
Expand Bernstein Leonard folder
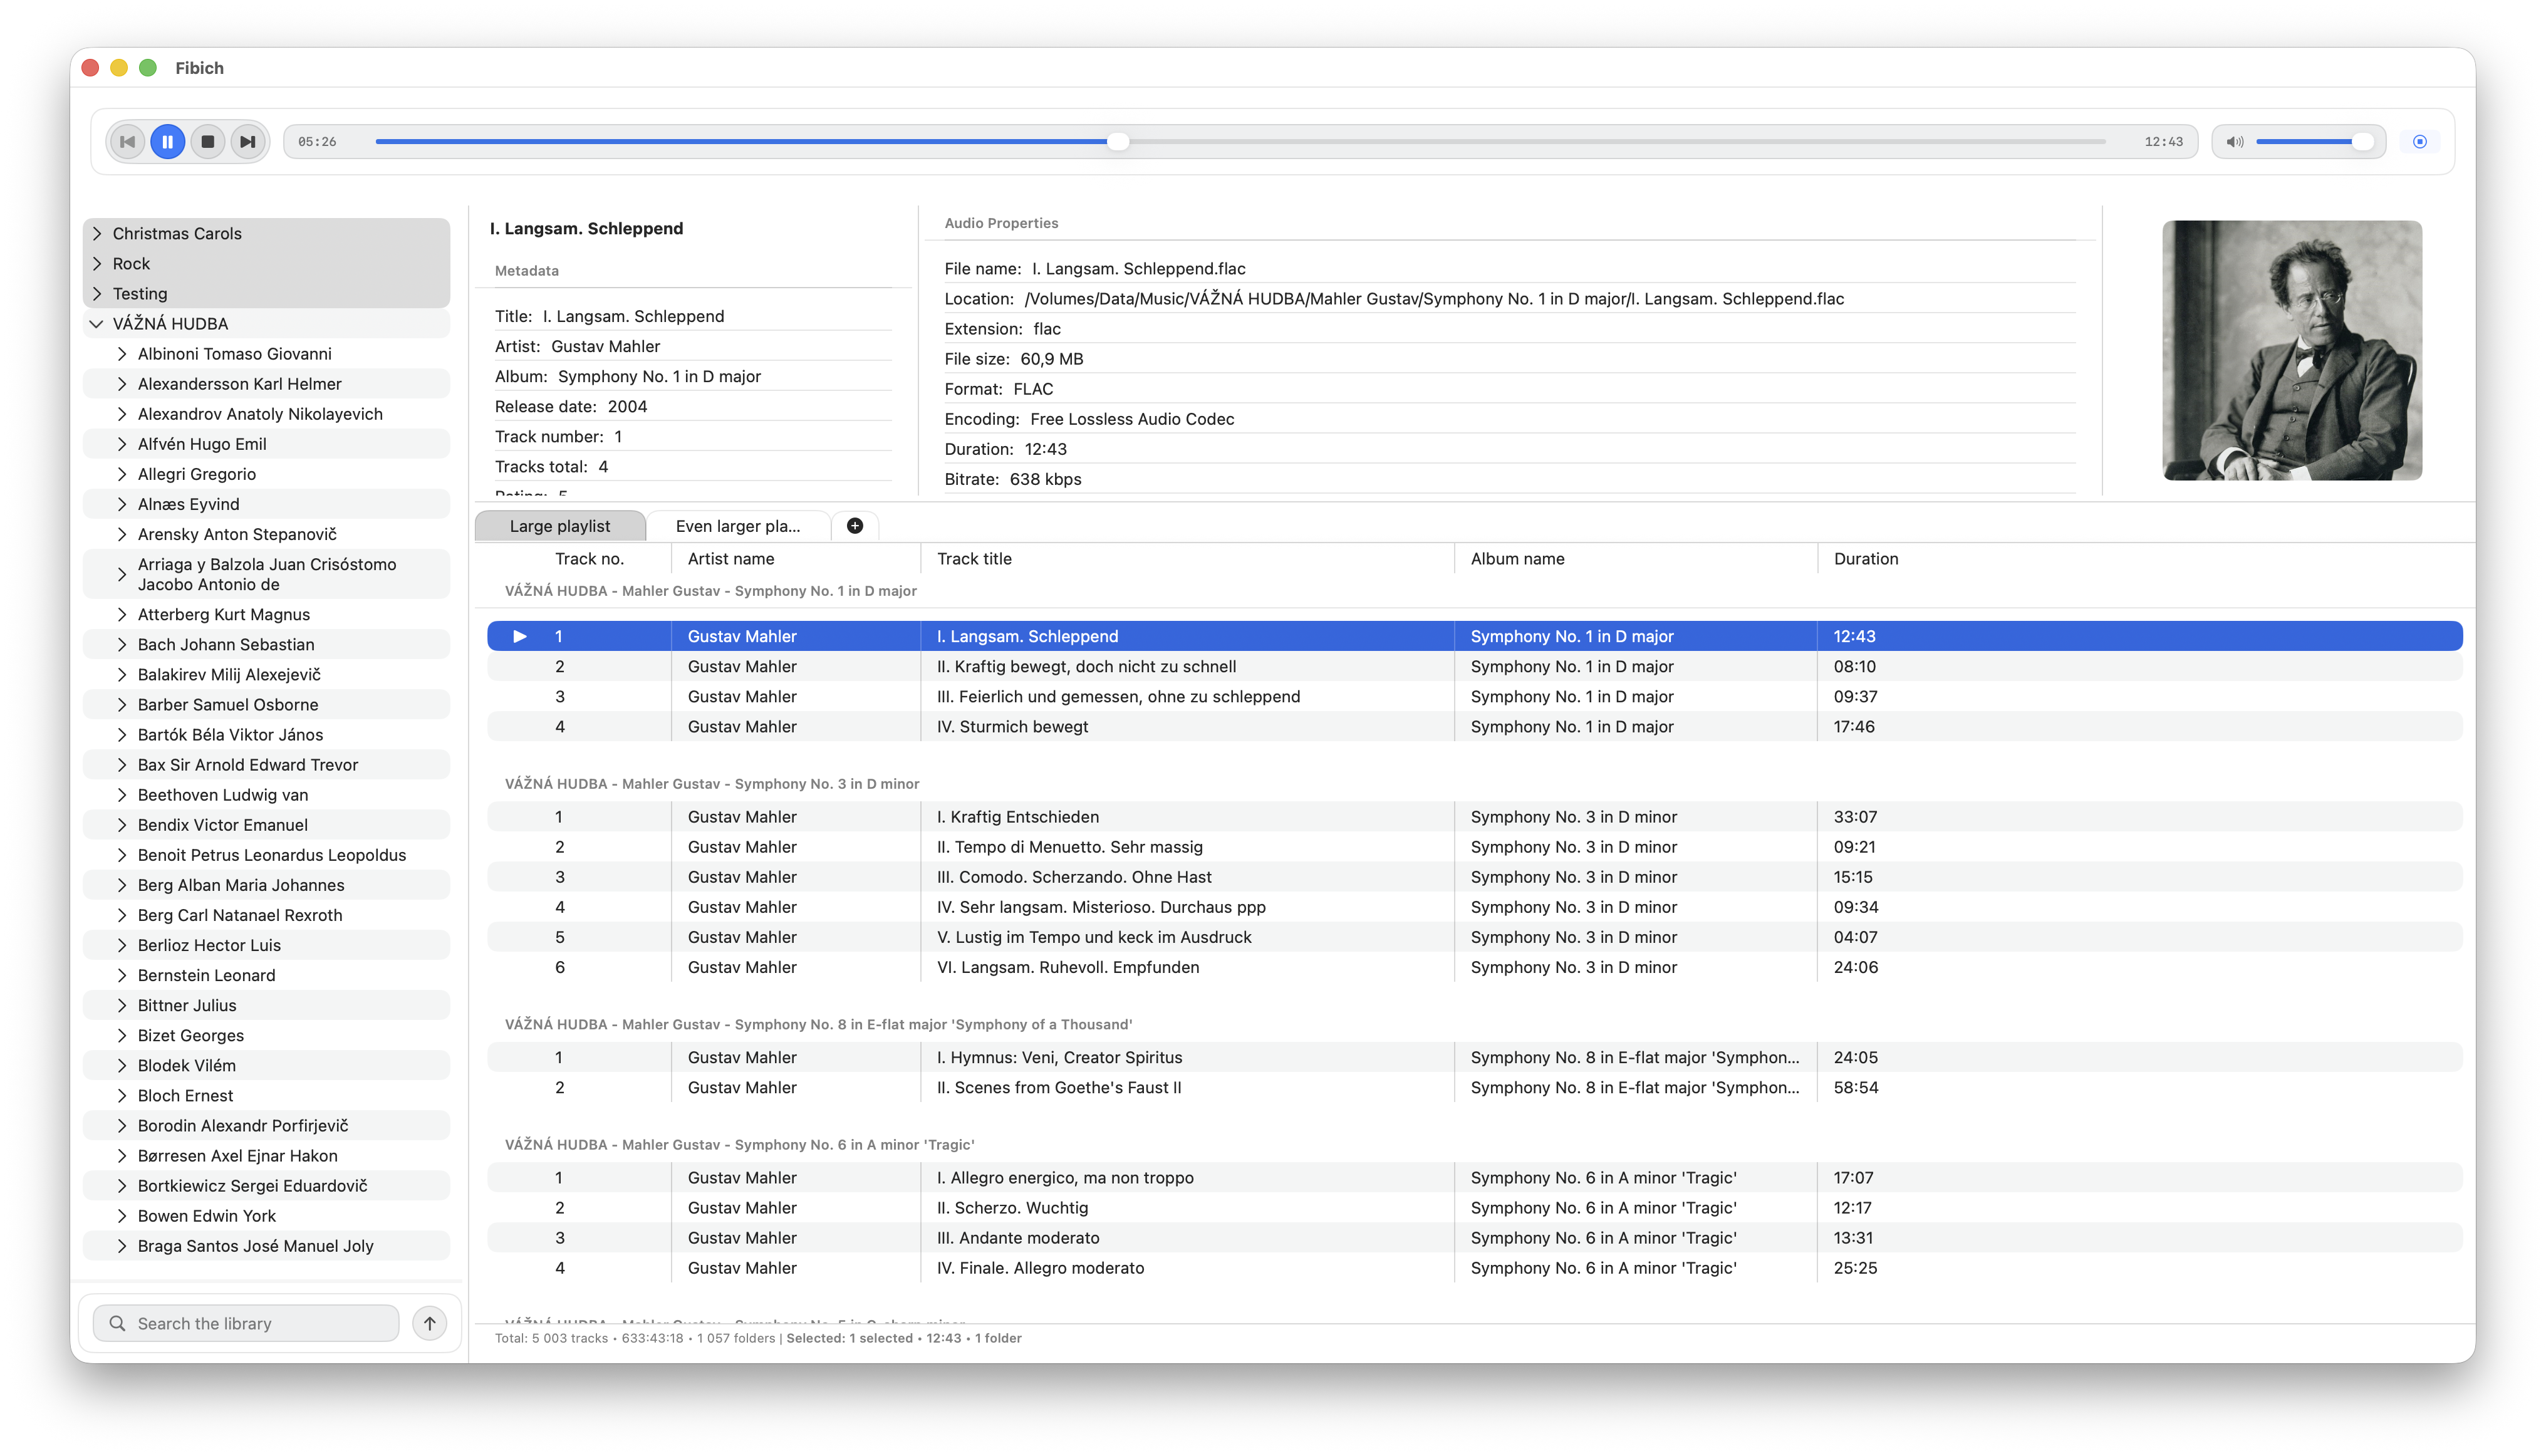[x=122, y=975]
